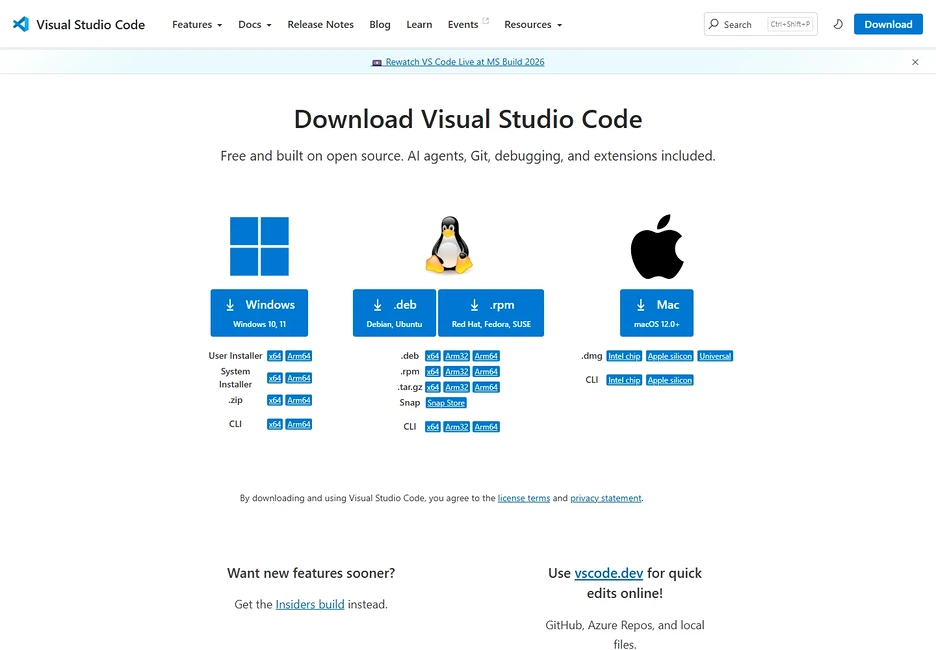Click the download arrow icon on .deb button
This screenshot has width=936, height=650.
(x=377, y=305)
